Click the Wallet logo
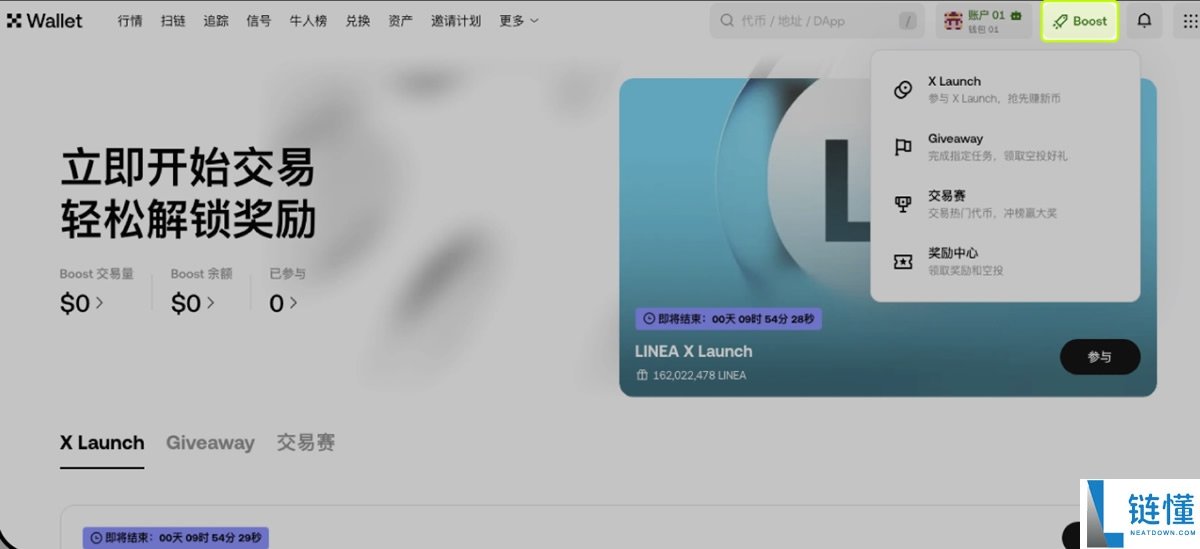This screenshot has width=1200, height=549. click(x=45, y=20)
